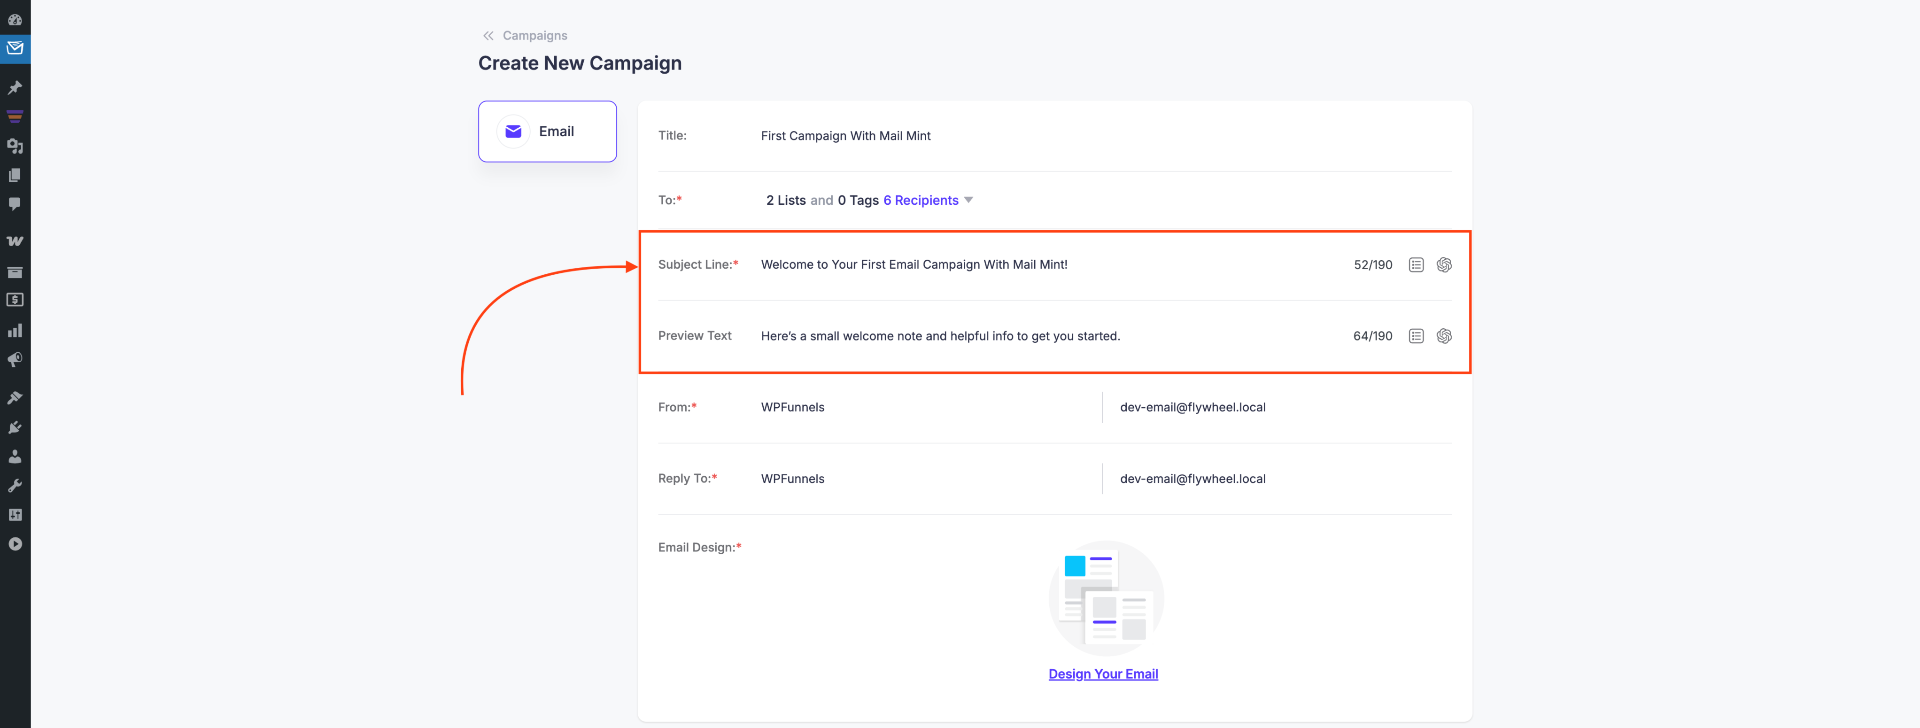Open the Payments dollar sidebar icon
Viewport: 1920px width, 728px height.
(15, 300)
